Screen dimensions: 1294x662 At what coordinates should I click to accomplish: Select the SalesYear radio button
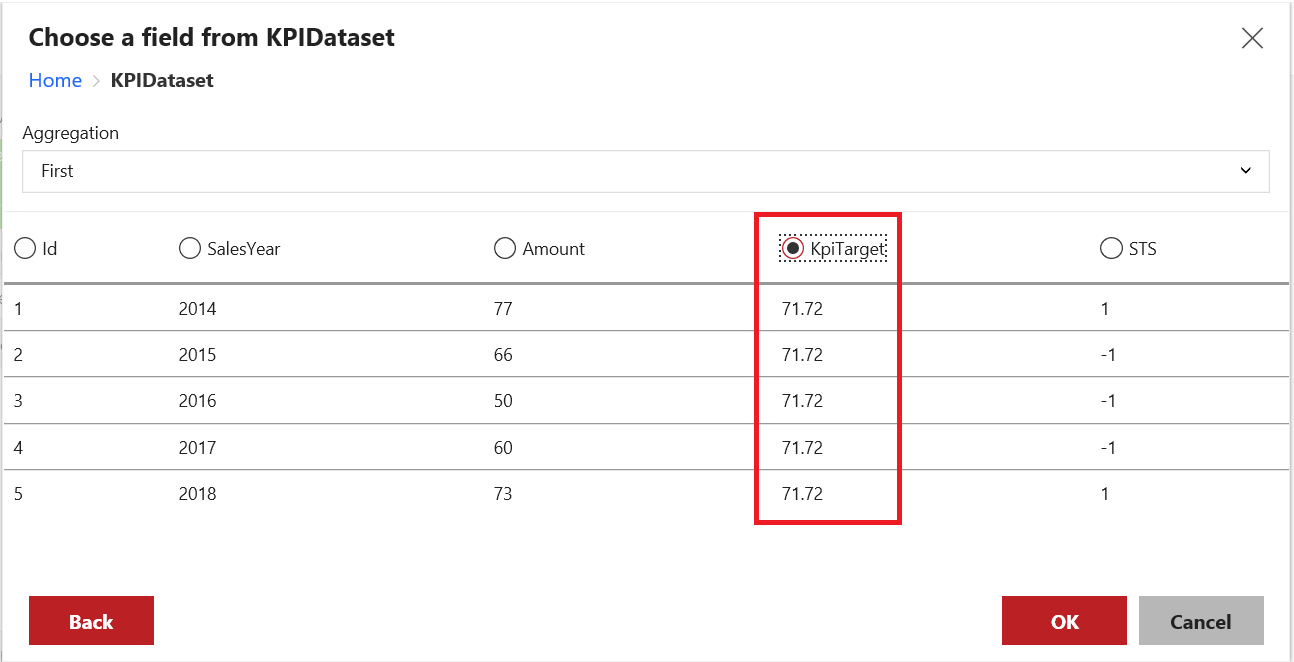point(189,249)
